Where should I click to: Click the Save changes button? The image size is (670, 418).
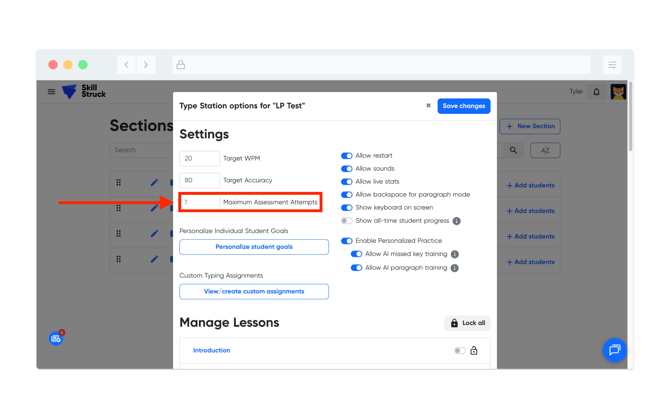463,106
